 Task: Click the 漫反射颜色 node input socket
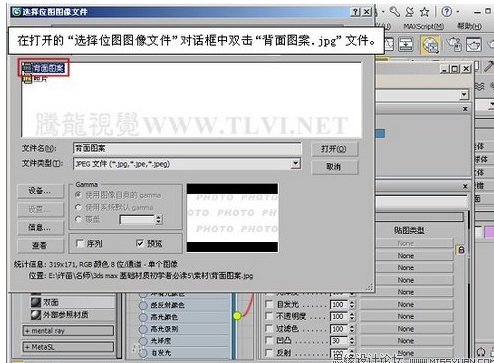click(x=143, y=305)
